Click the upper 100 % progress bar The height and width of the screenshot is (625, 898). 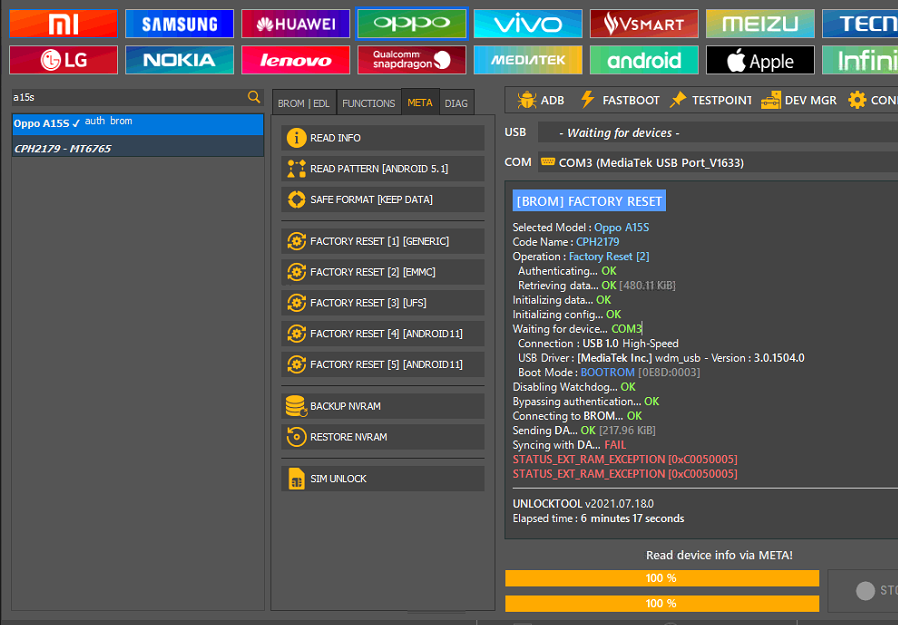click(661, 578)
